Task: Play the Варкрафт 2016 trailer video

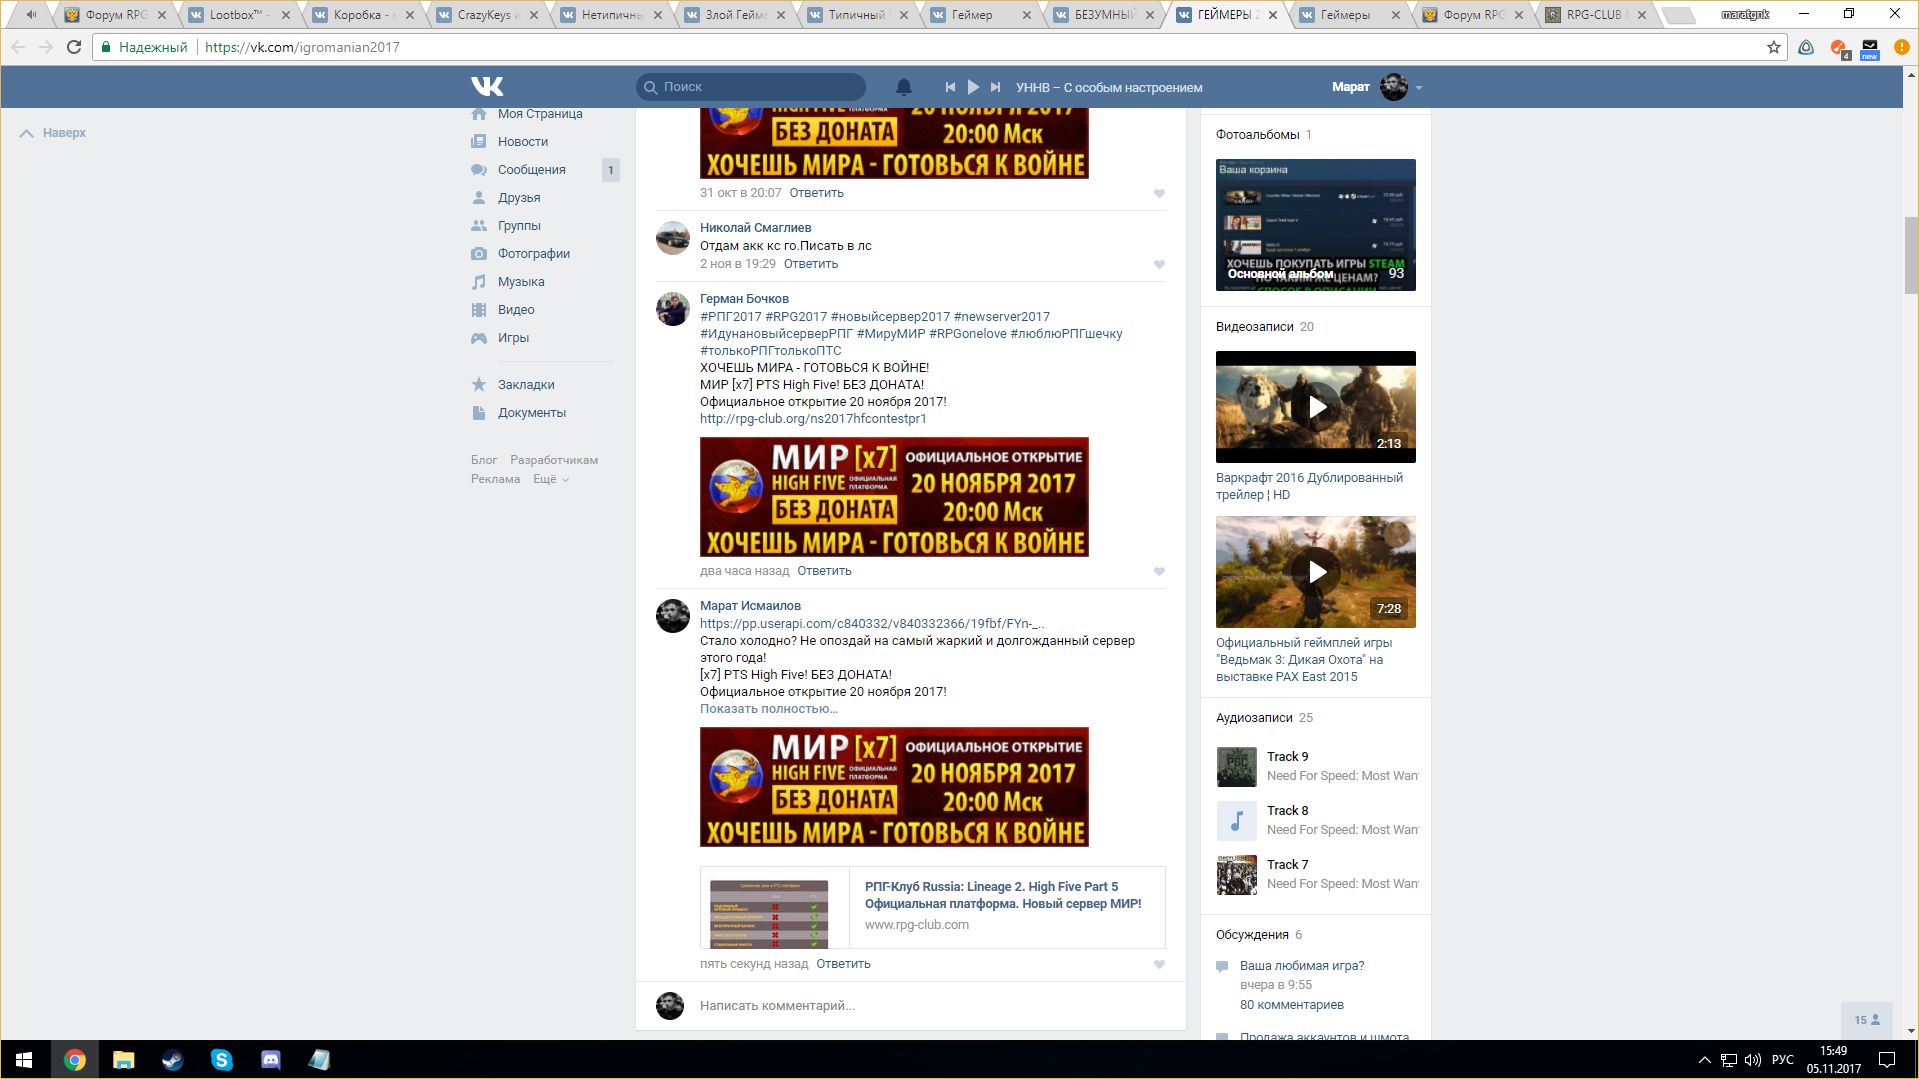Action: pos(1315,407)
